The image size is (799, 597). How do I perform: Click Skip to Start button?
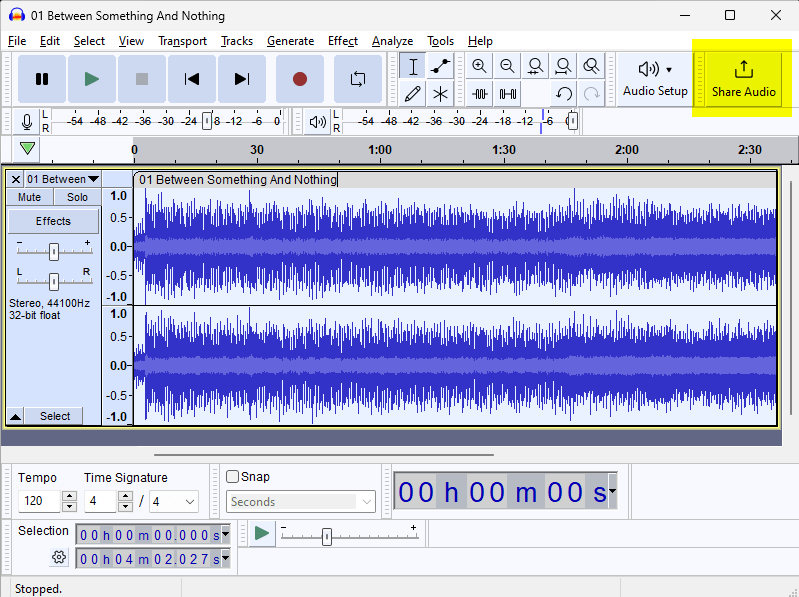192,79
